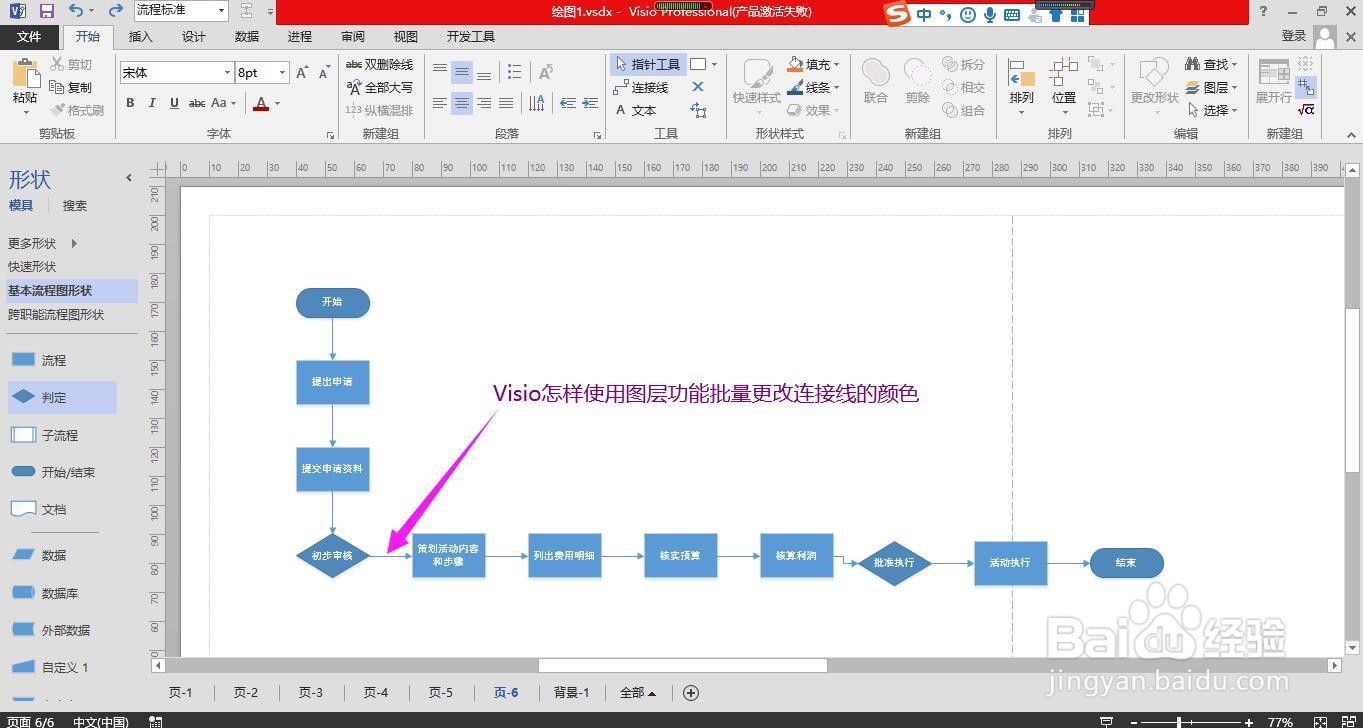The image size is (1363, 728).
Task: Toggle strikethrough (abc) formatting
Action: tap(197, 103)
